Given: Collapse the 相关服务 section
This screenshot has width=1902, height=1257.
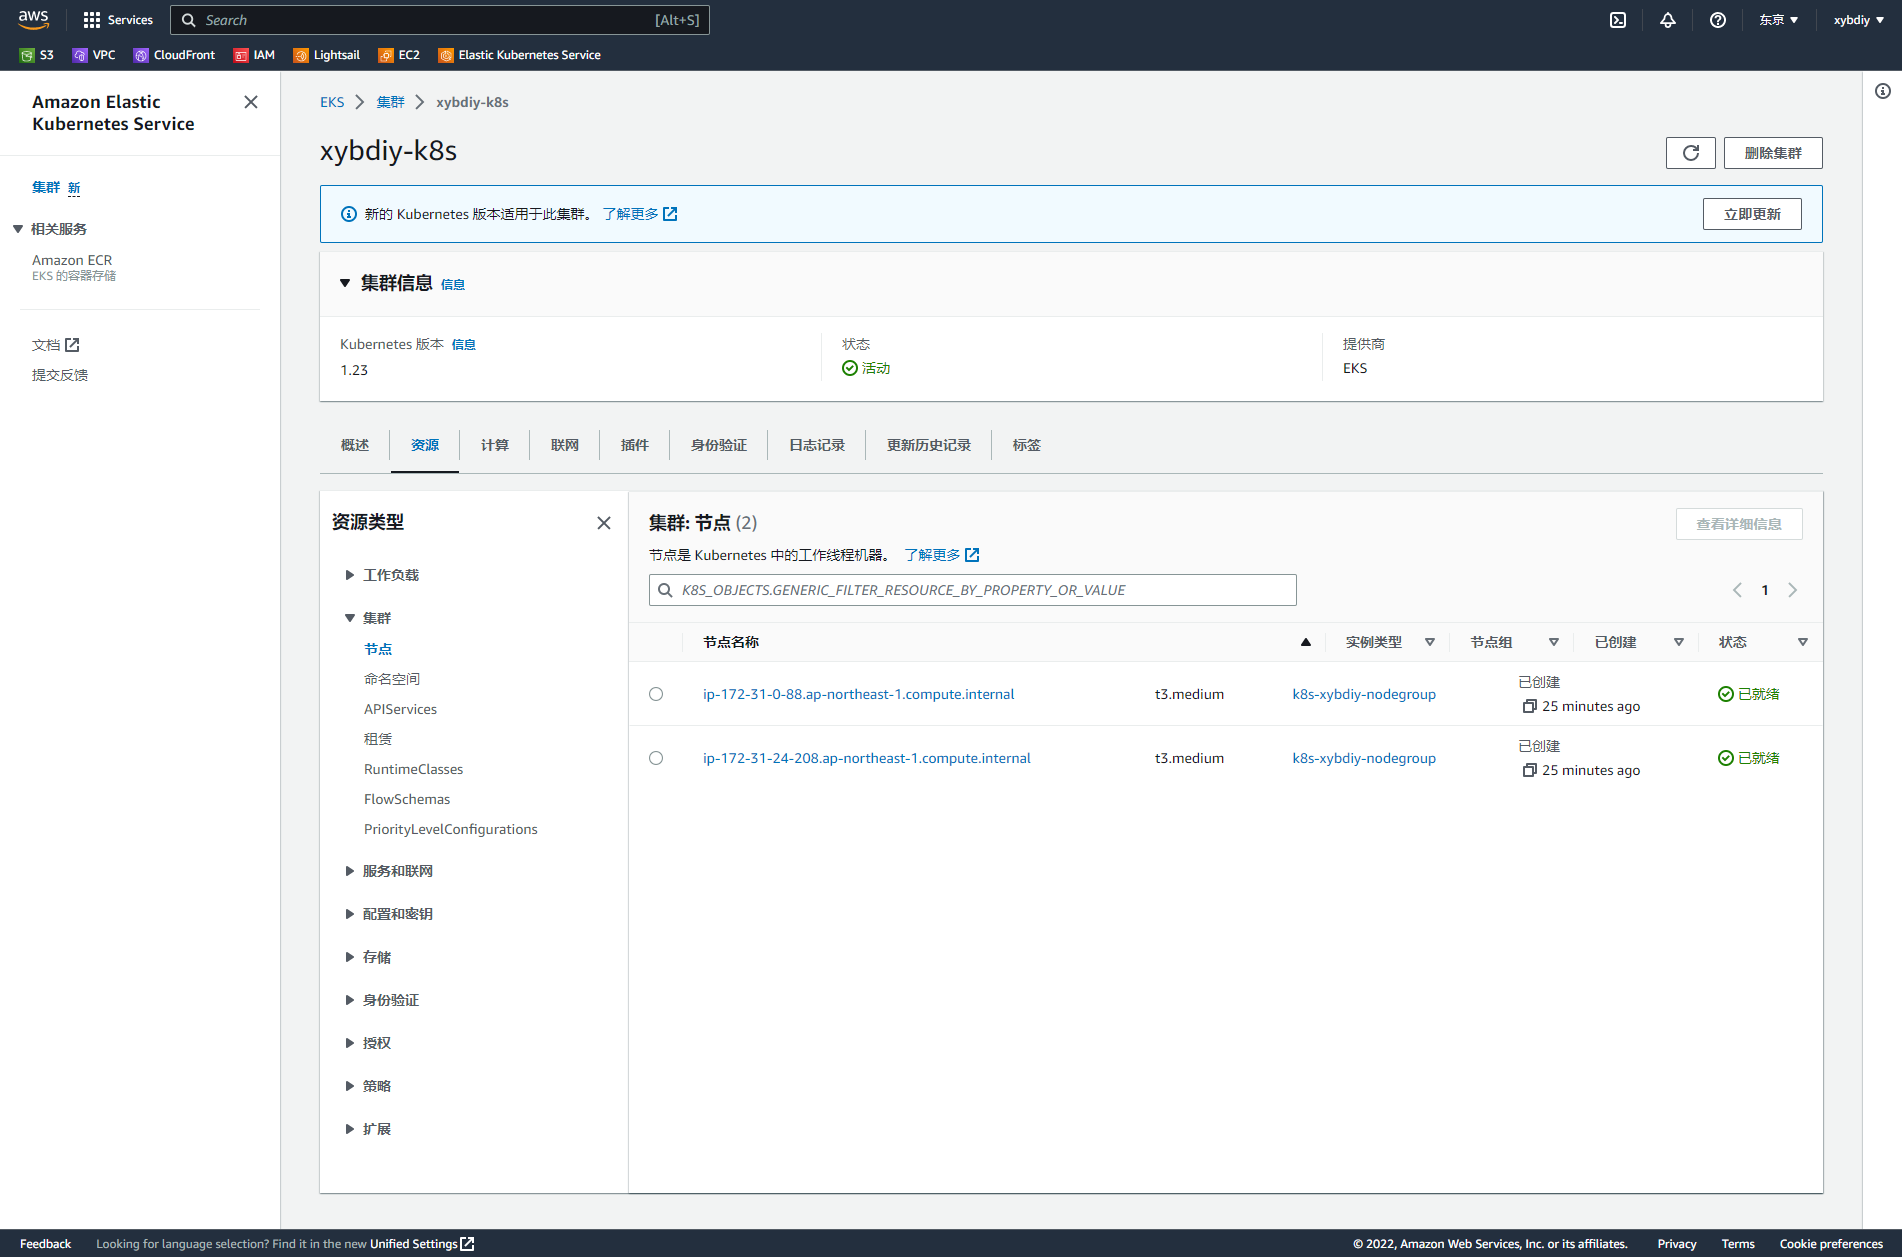Looking at the screenshot, I should [18, 229].
